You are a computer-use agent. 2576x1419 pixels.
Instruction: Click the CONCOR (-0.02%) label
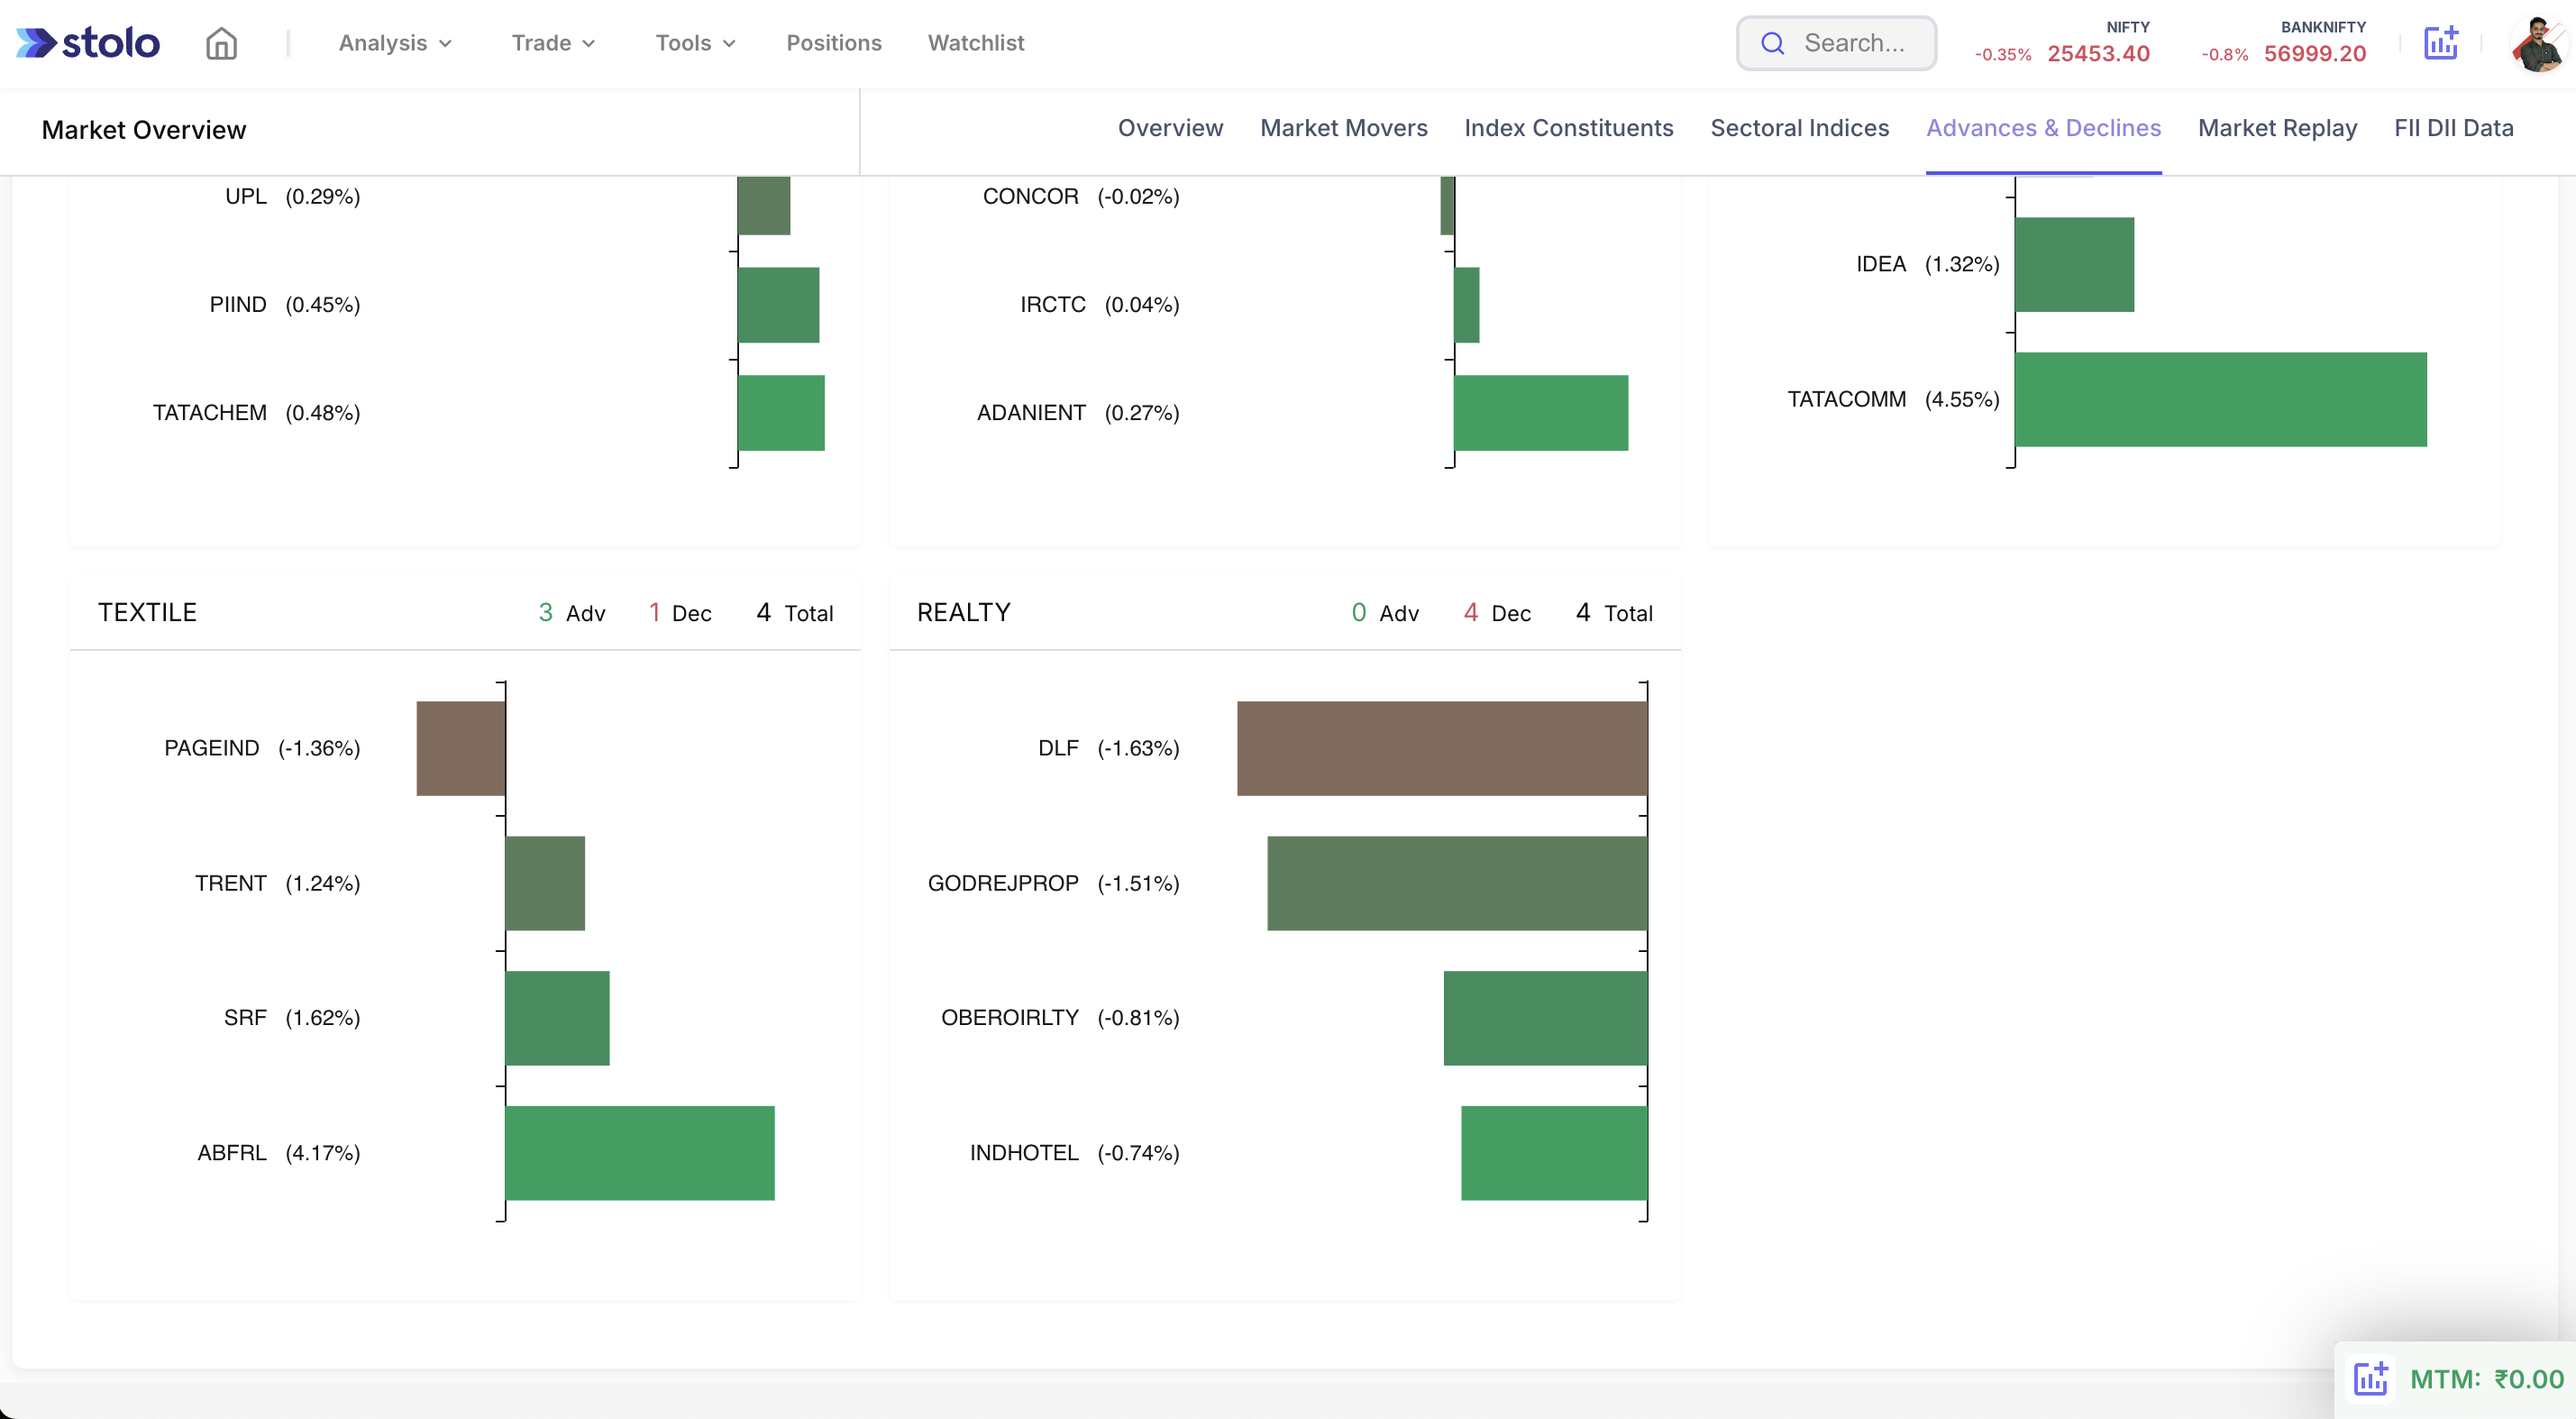tap(1081, 196)
